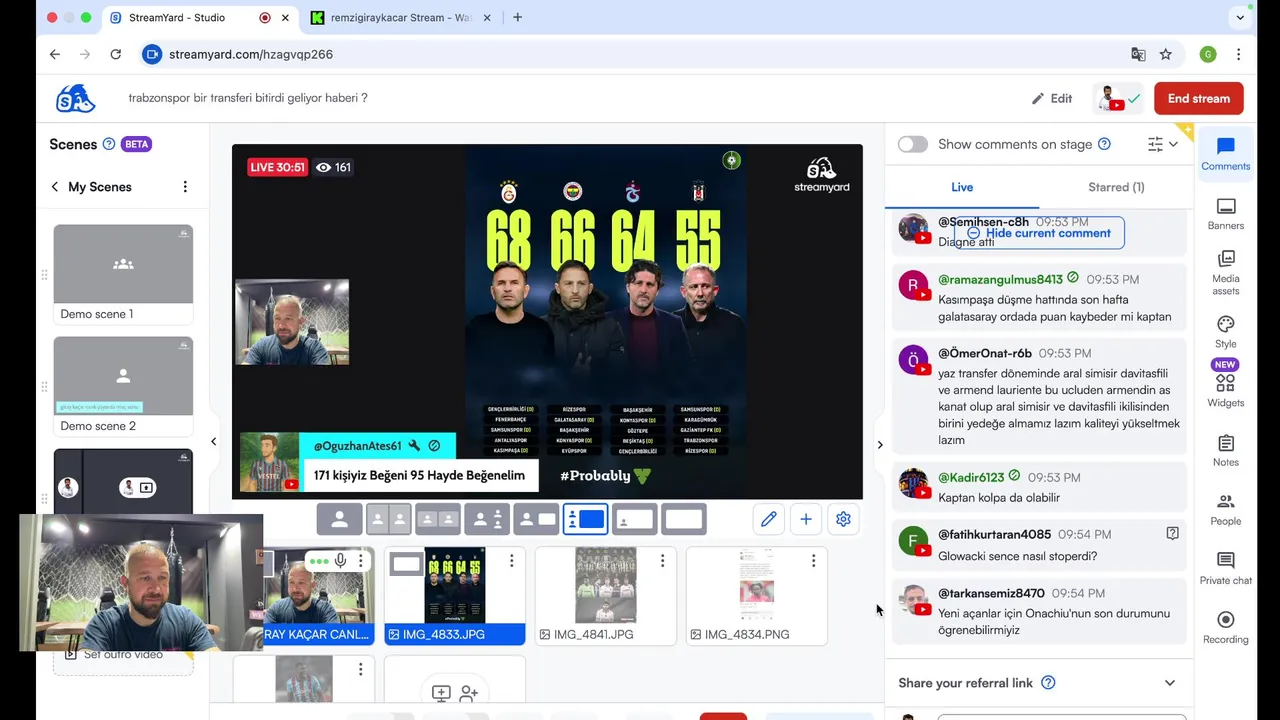Open three-dot menu on the camera card

[x=361, y=561]
